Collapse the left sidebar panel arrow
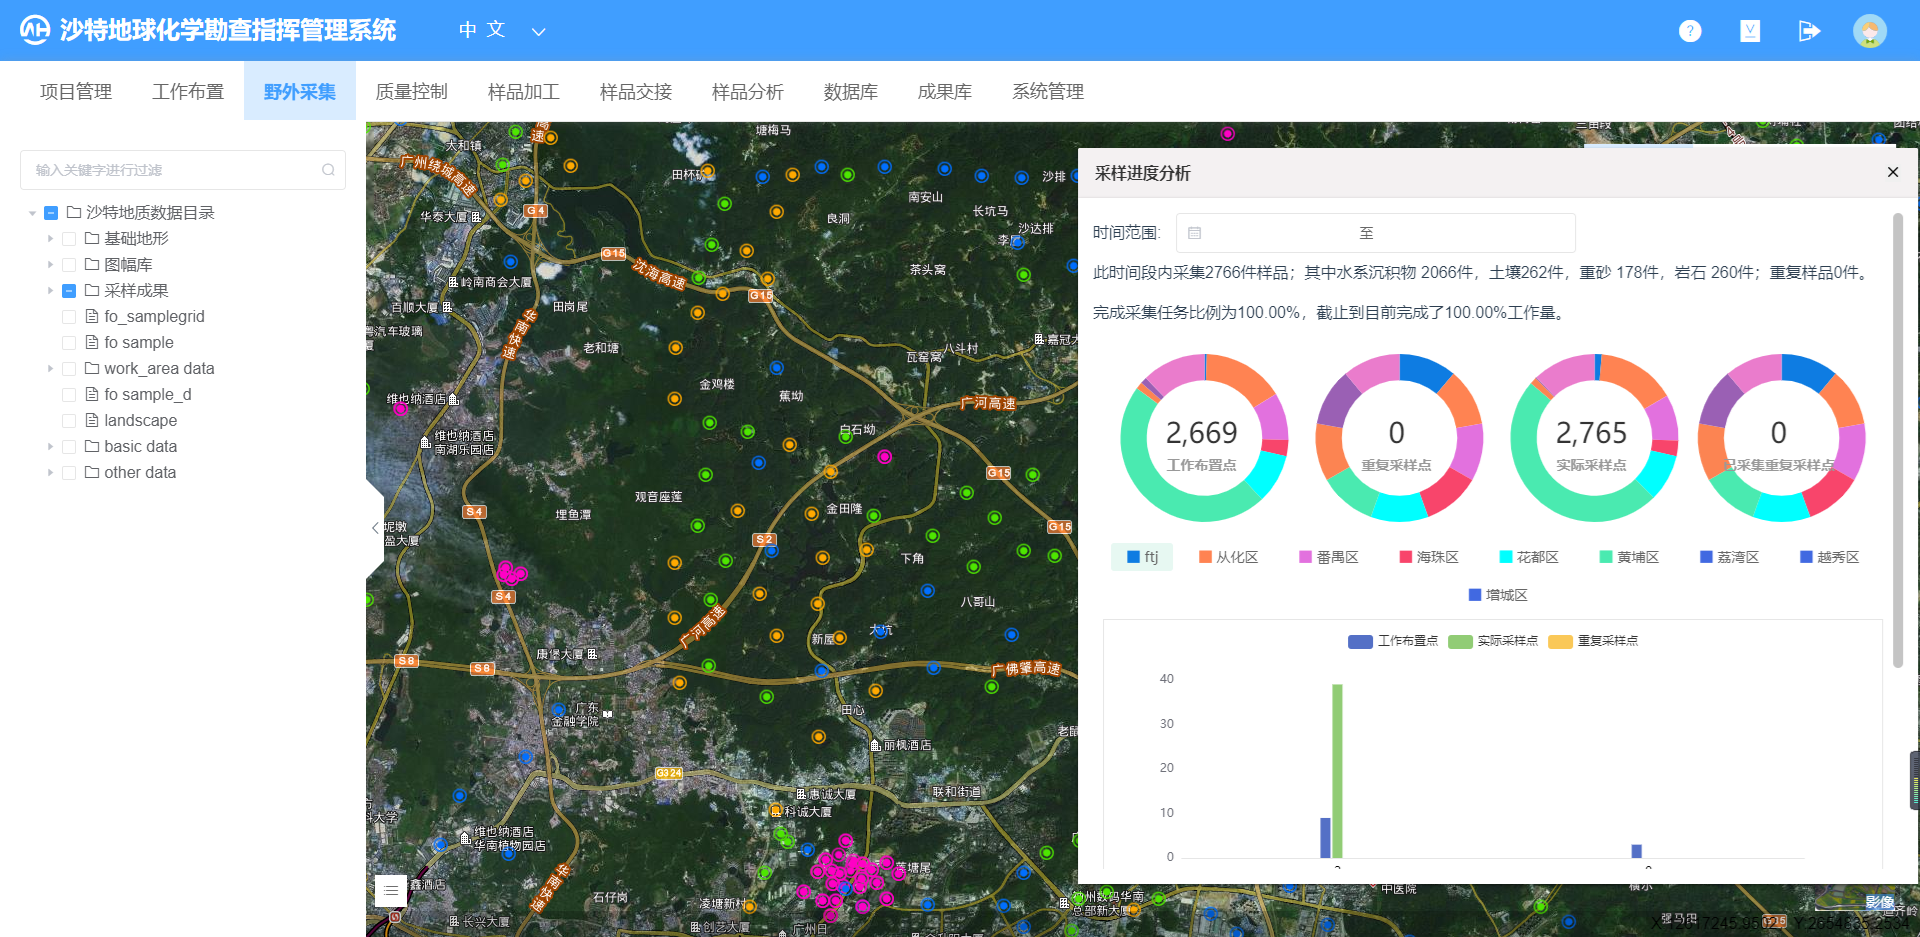The image size is (1920, 937). pos(375,528)
